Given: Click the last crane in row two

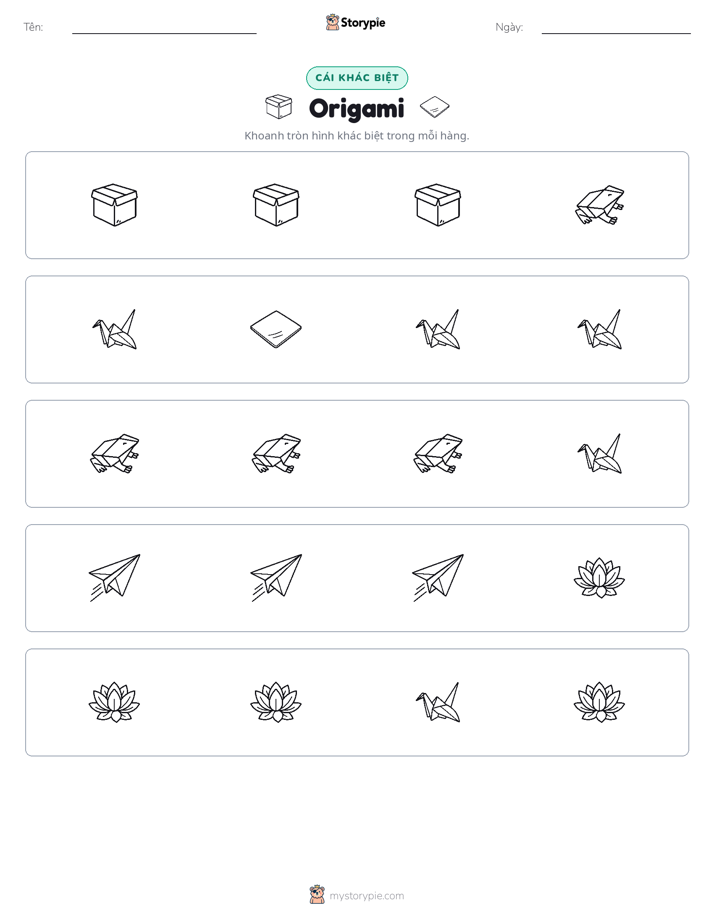Looking at the screenshot, I should (x=600, y=329).
